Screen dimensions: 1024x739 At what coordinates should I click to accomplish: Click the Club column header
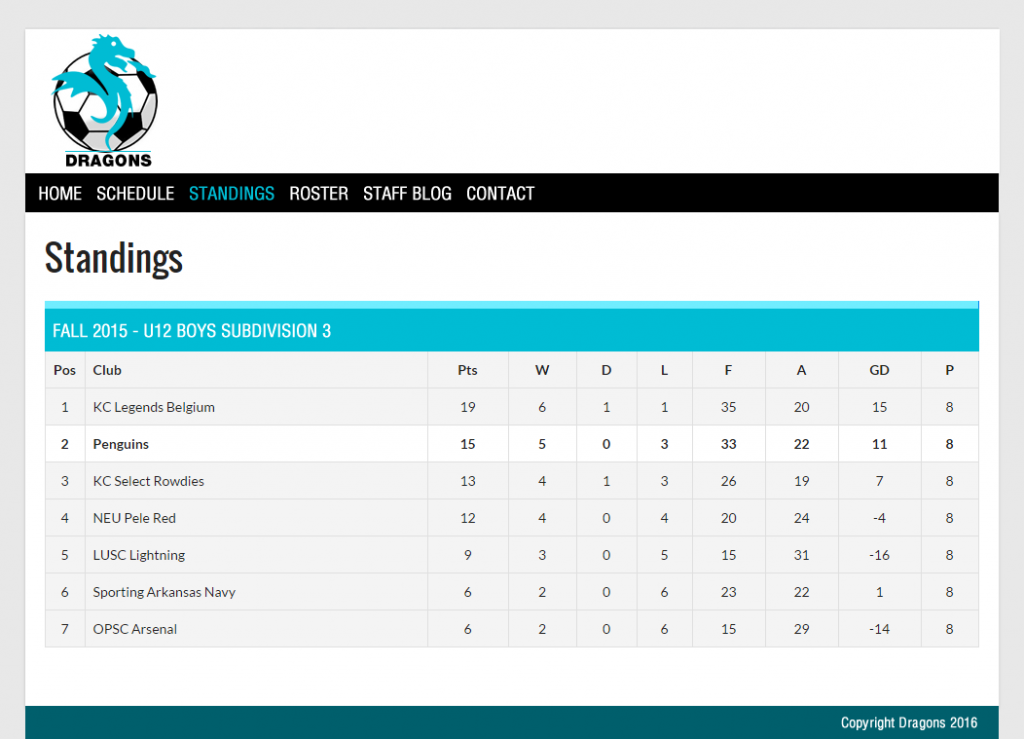[x=107, y=370]
